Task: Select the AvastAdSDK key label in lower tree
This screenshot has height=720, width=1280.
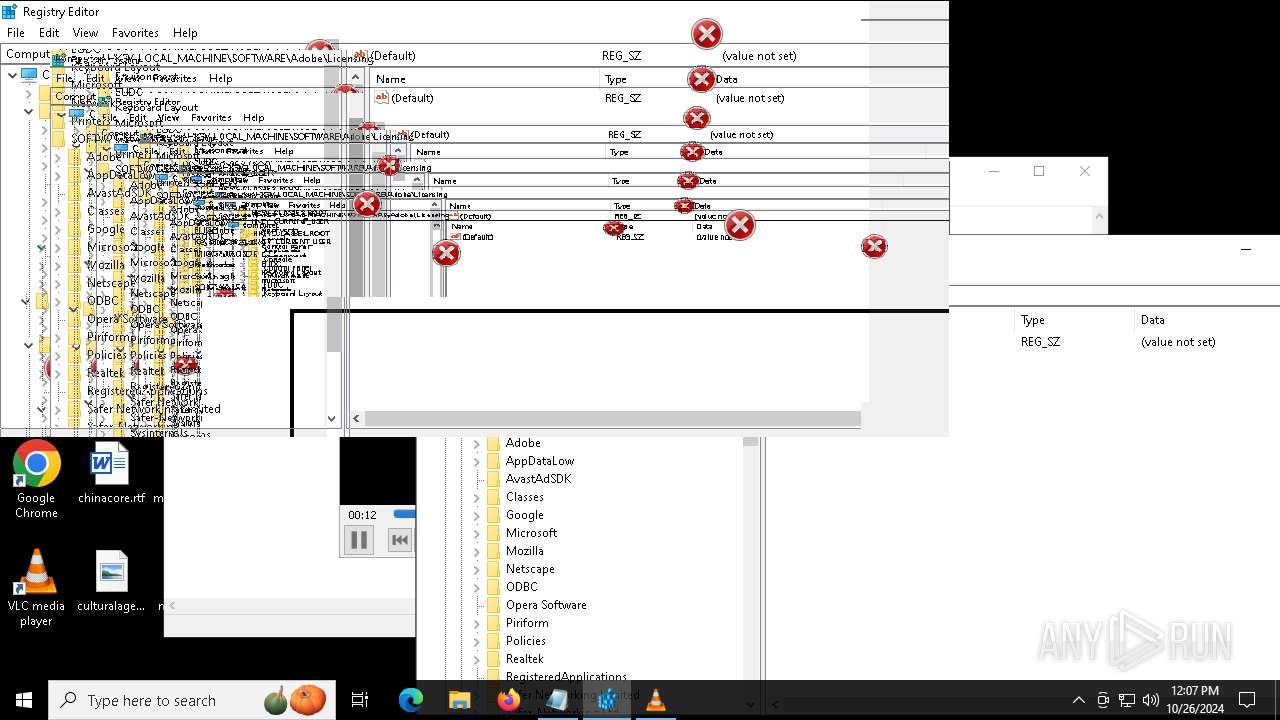Action: [x=538, y=479]
